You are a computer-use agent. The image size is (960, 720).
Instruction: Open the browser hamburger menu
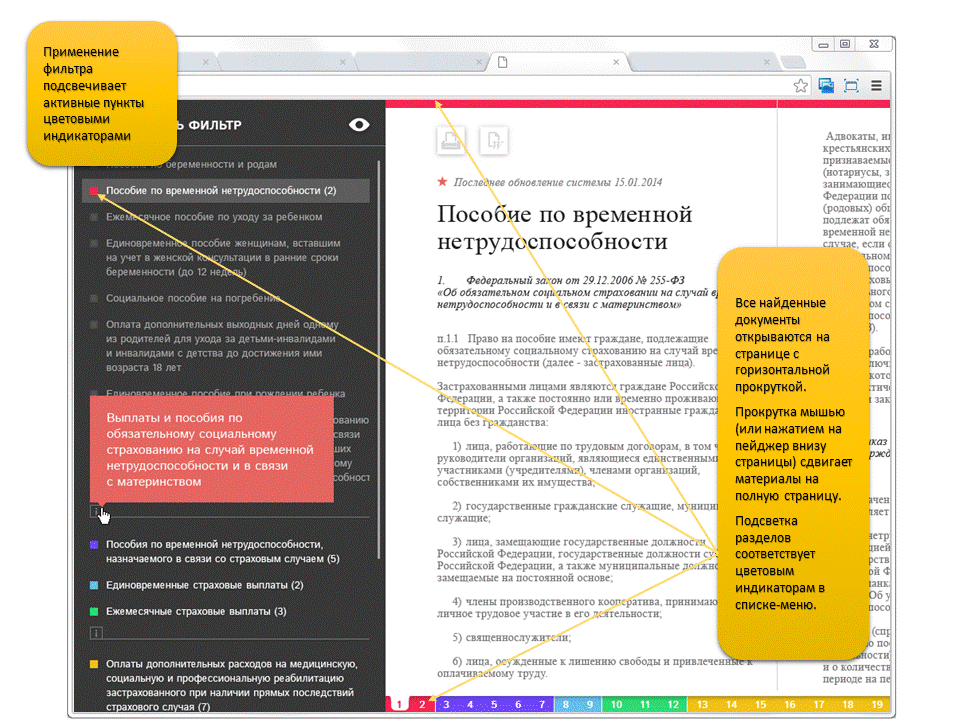(x=876, y=86)
